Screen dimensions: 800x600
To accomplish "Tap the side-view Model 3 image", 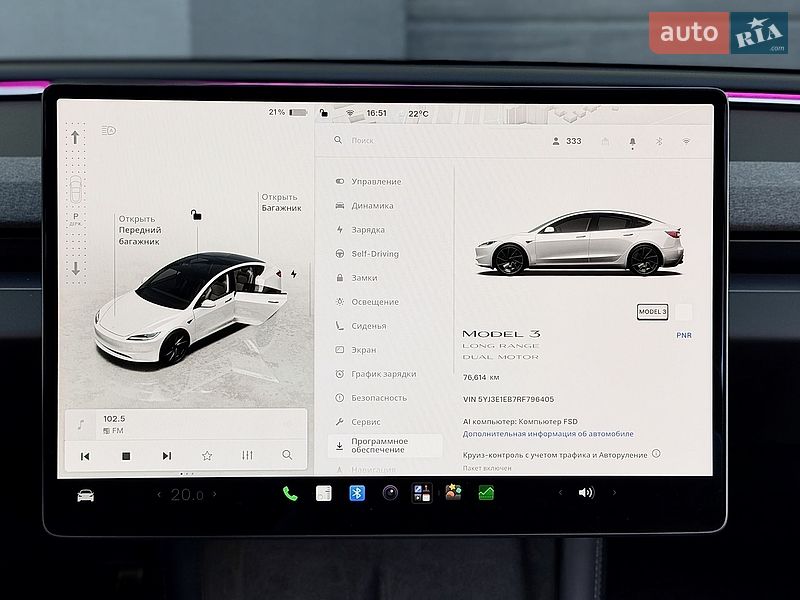I will tap(579, 243).
